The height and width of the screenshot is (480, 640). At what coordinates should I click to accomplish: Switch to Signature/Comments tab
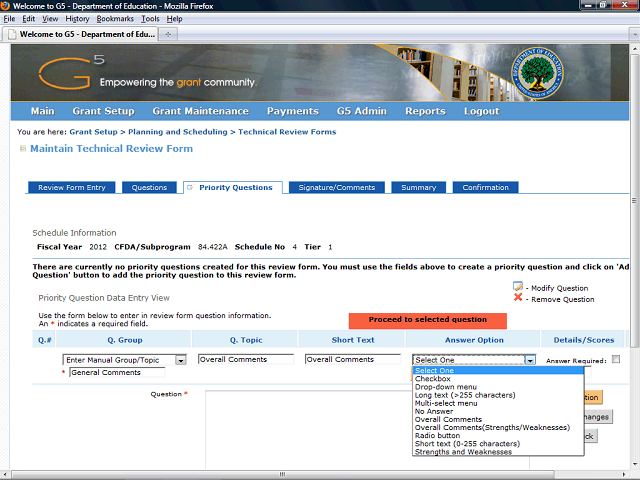coord(337,187)
